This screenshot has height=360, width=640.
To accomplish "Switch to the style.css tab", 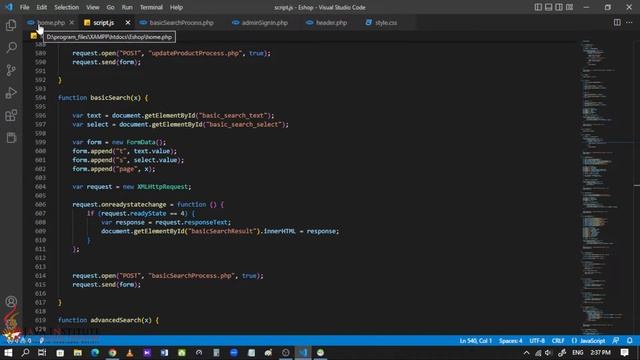I will point(386,22).
